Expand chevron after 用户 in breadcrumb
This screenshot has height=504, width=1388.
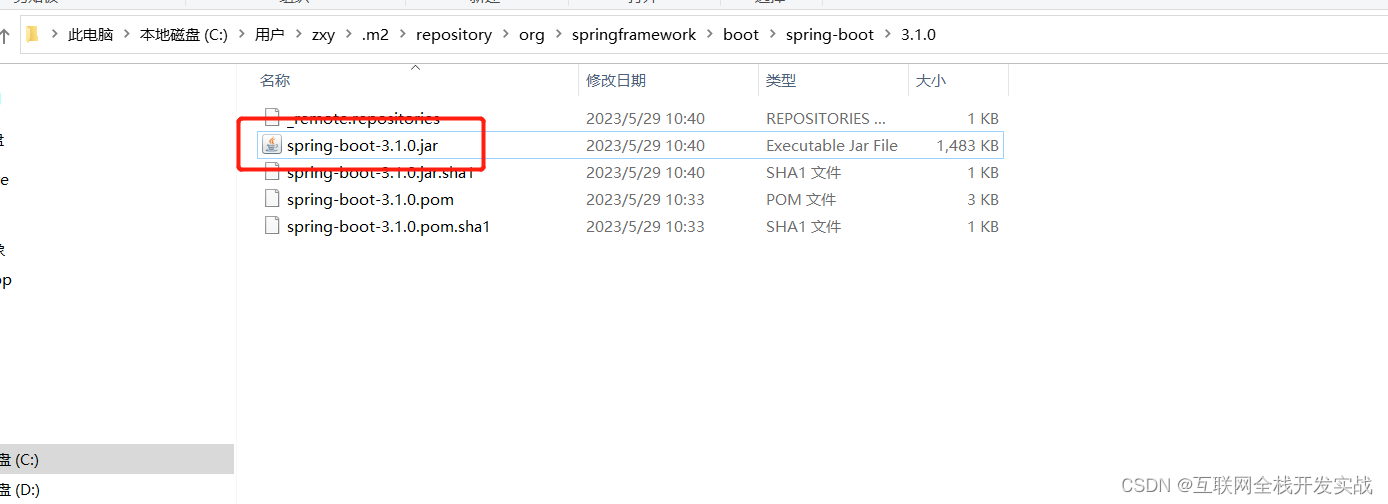[298, 35]
